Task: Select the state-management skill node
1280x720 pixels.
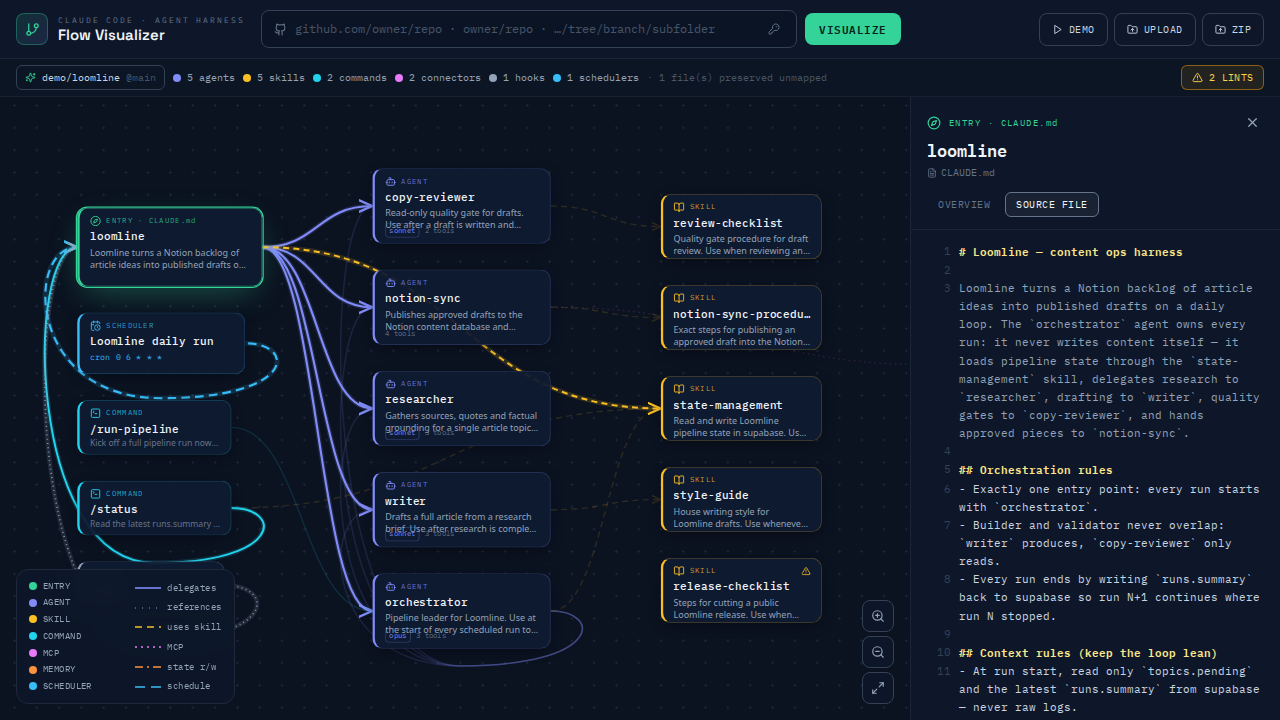Action: pos(741,408)
